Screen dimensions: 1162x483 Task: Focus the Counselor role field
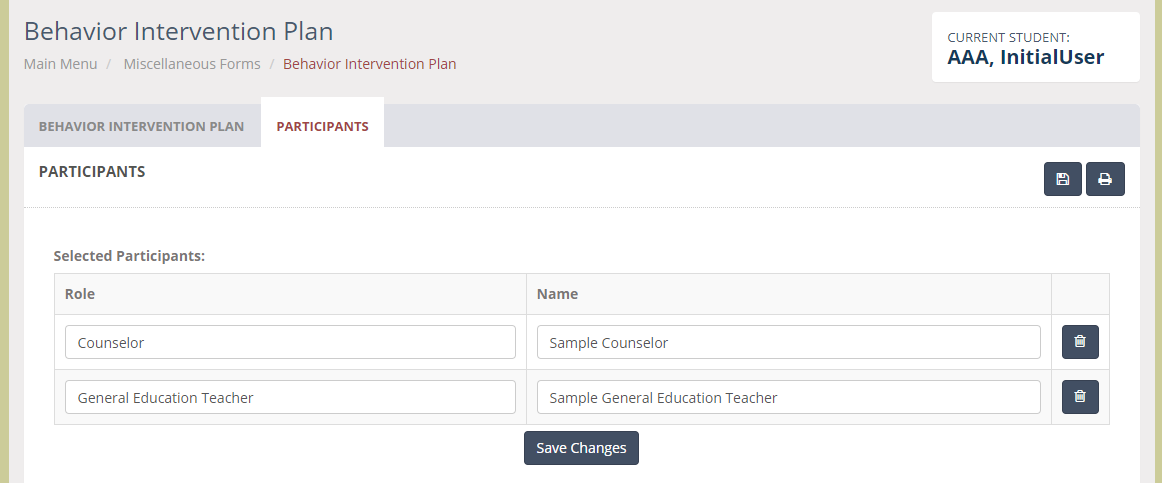[290, 342]
